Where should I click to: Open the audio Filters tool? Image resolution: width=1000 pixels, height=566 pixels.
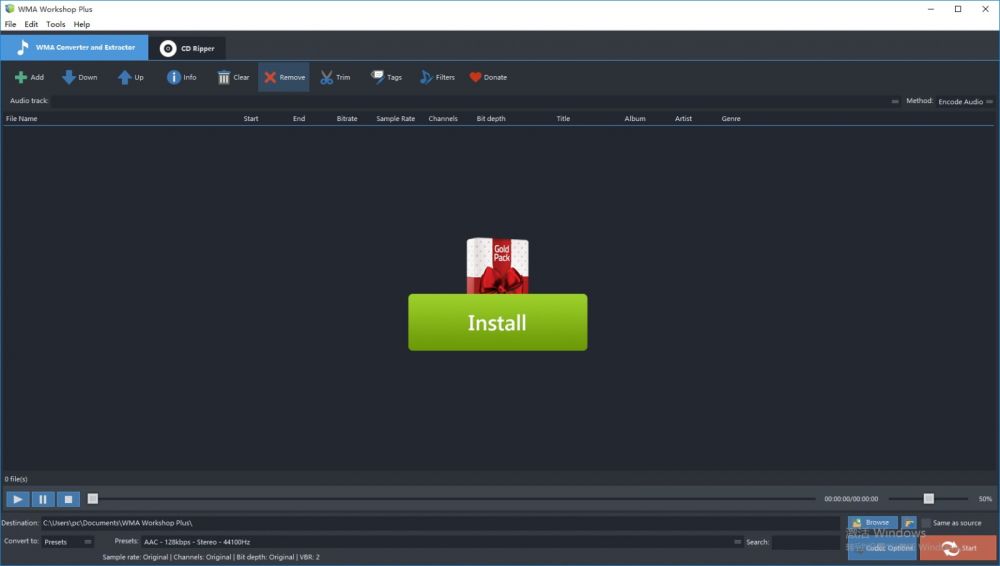[x=438, y=77]
